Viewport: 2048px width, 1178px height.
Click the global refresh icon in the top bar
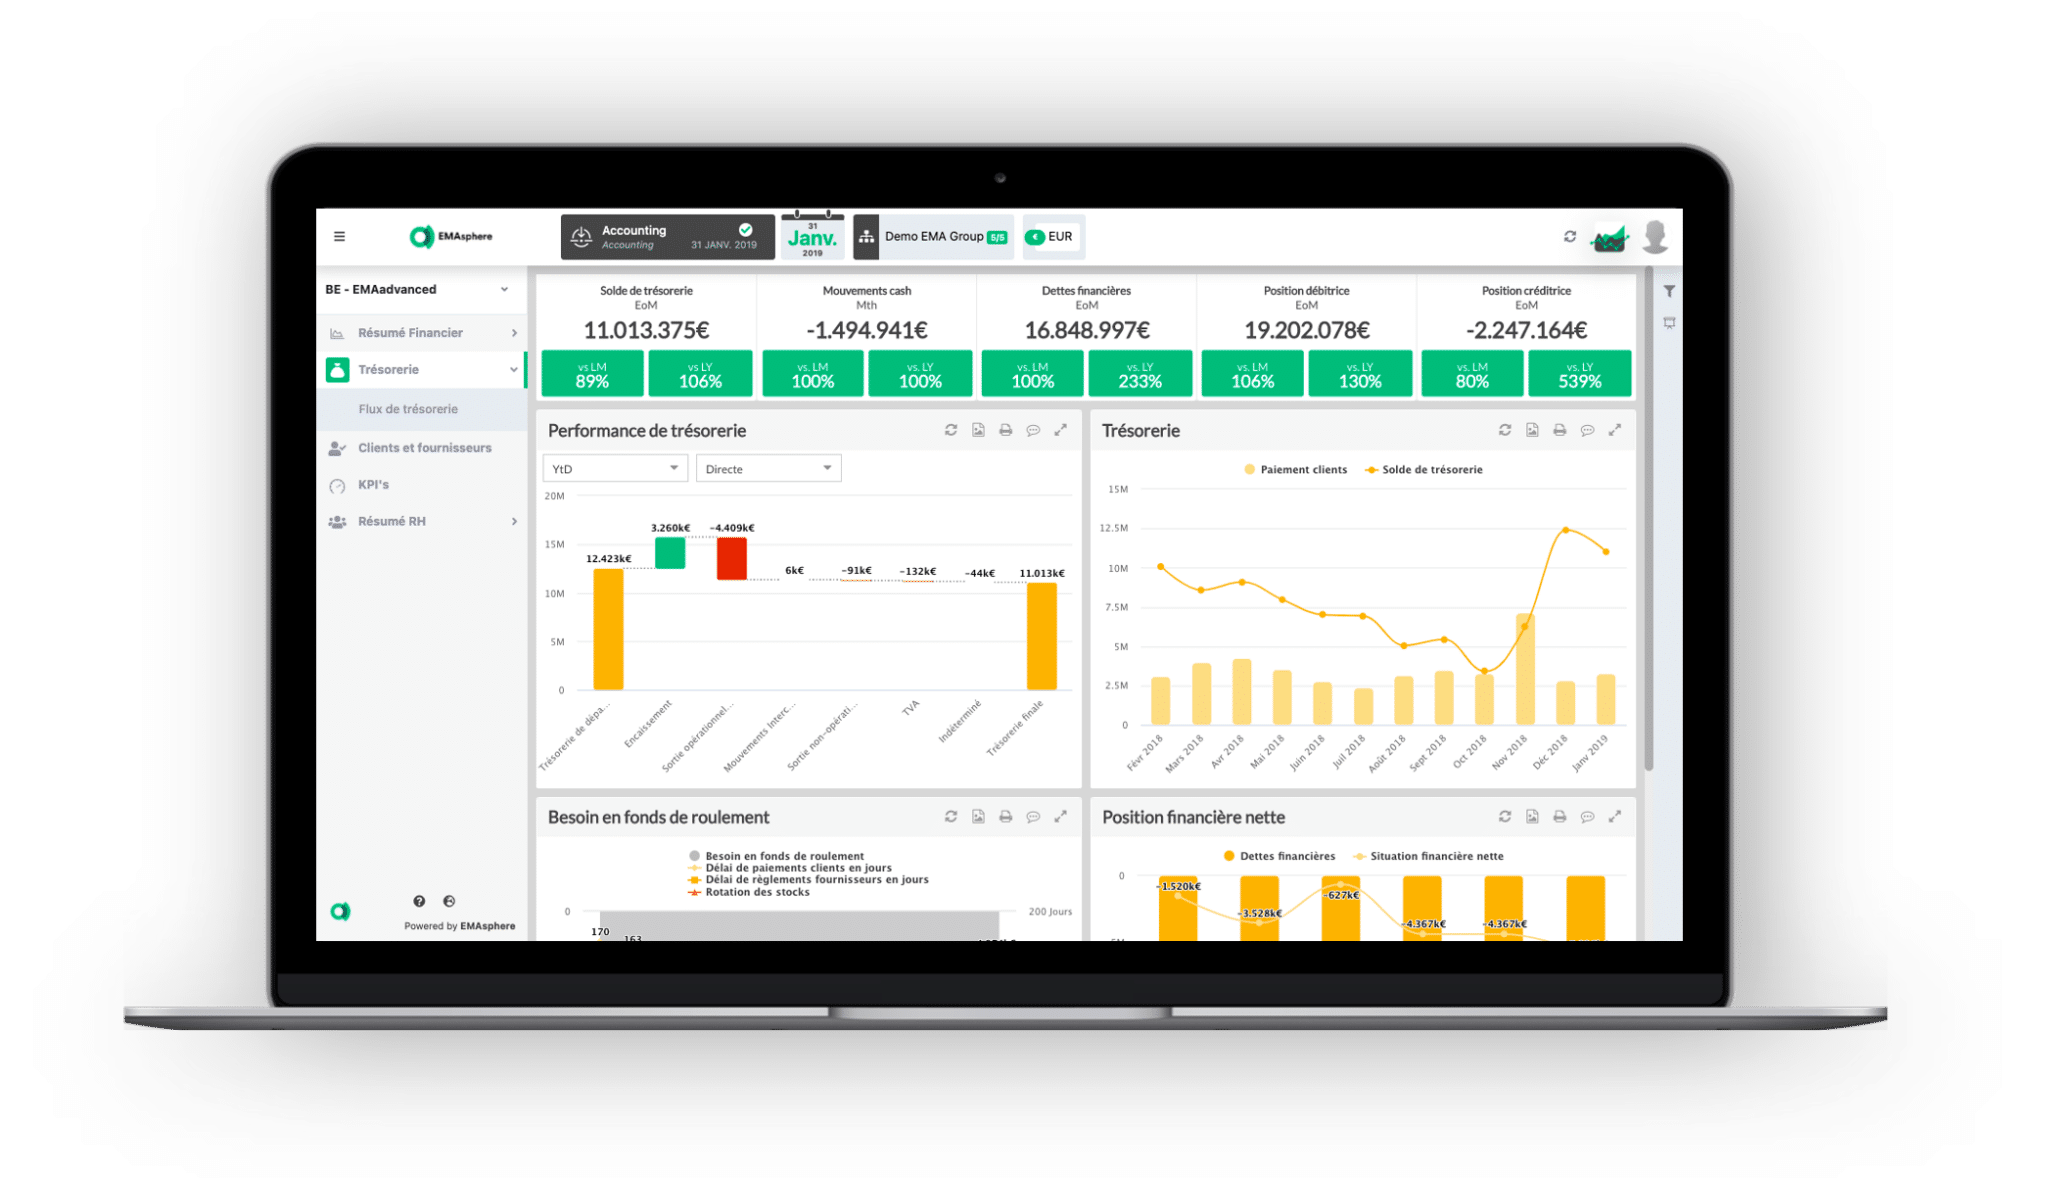[x=1570, y=236]
